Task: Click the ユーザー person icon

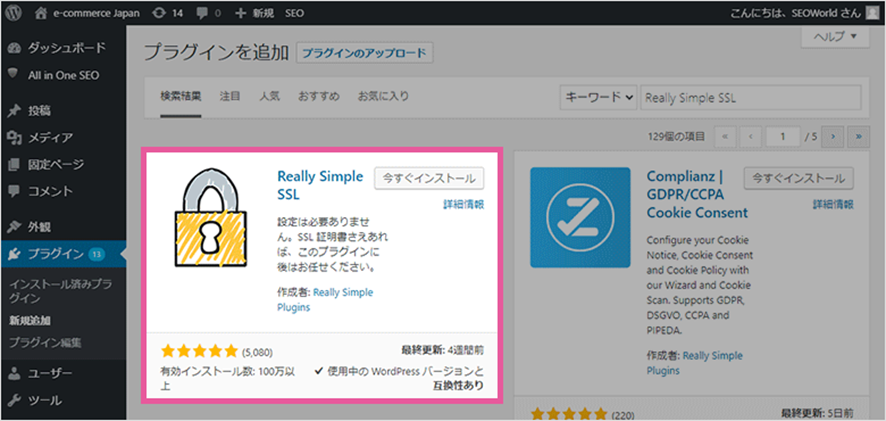Action: click(15, 374)
